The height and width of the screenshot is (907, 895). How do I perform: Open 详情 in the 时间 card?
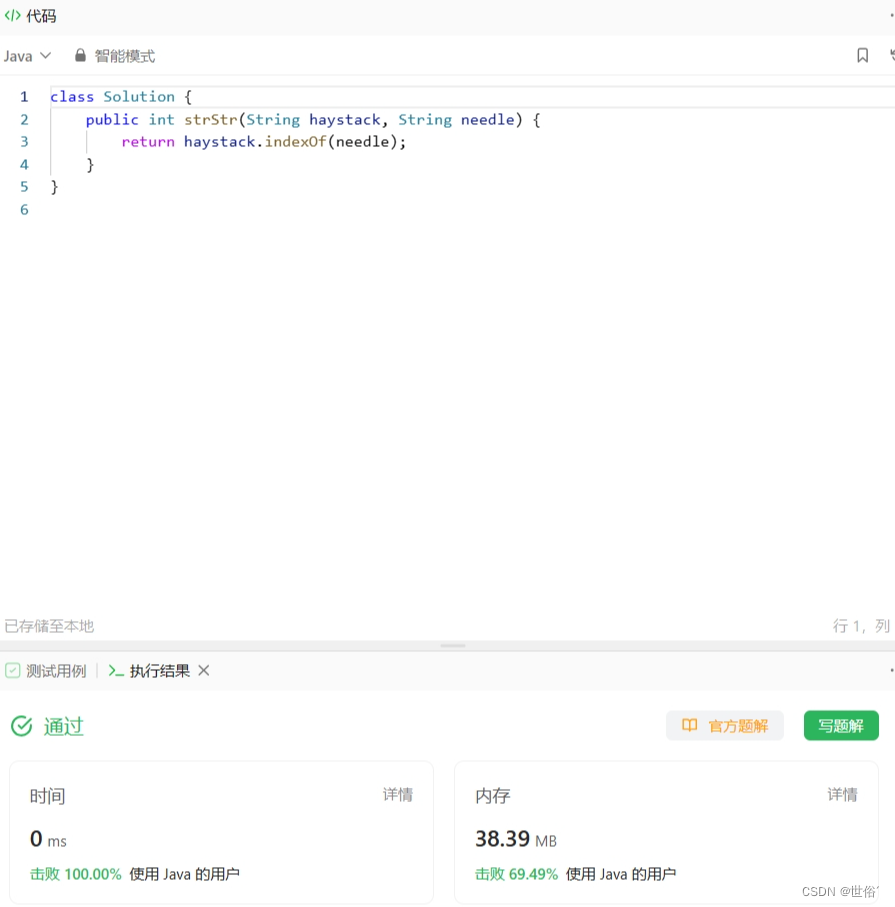397,794
